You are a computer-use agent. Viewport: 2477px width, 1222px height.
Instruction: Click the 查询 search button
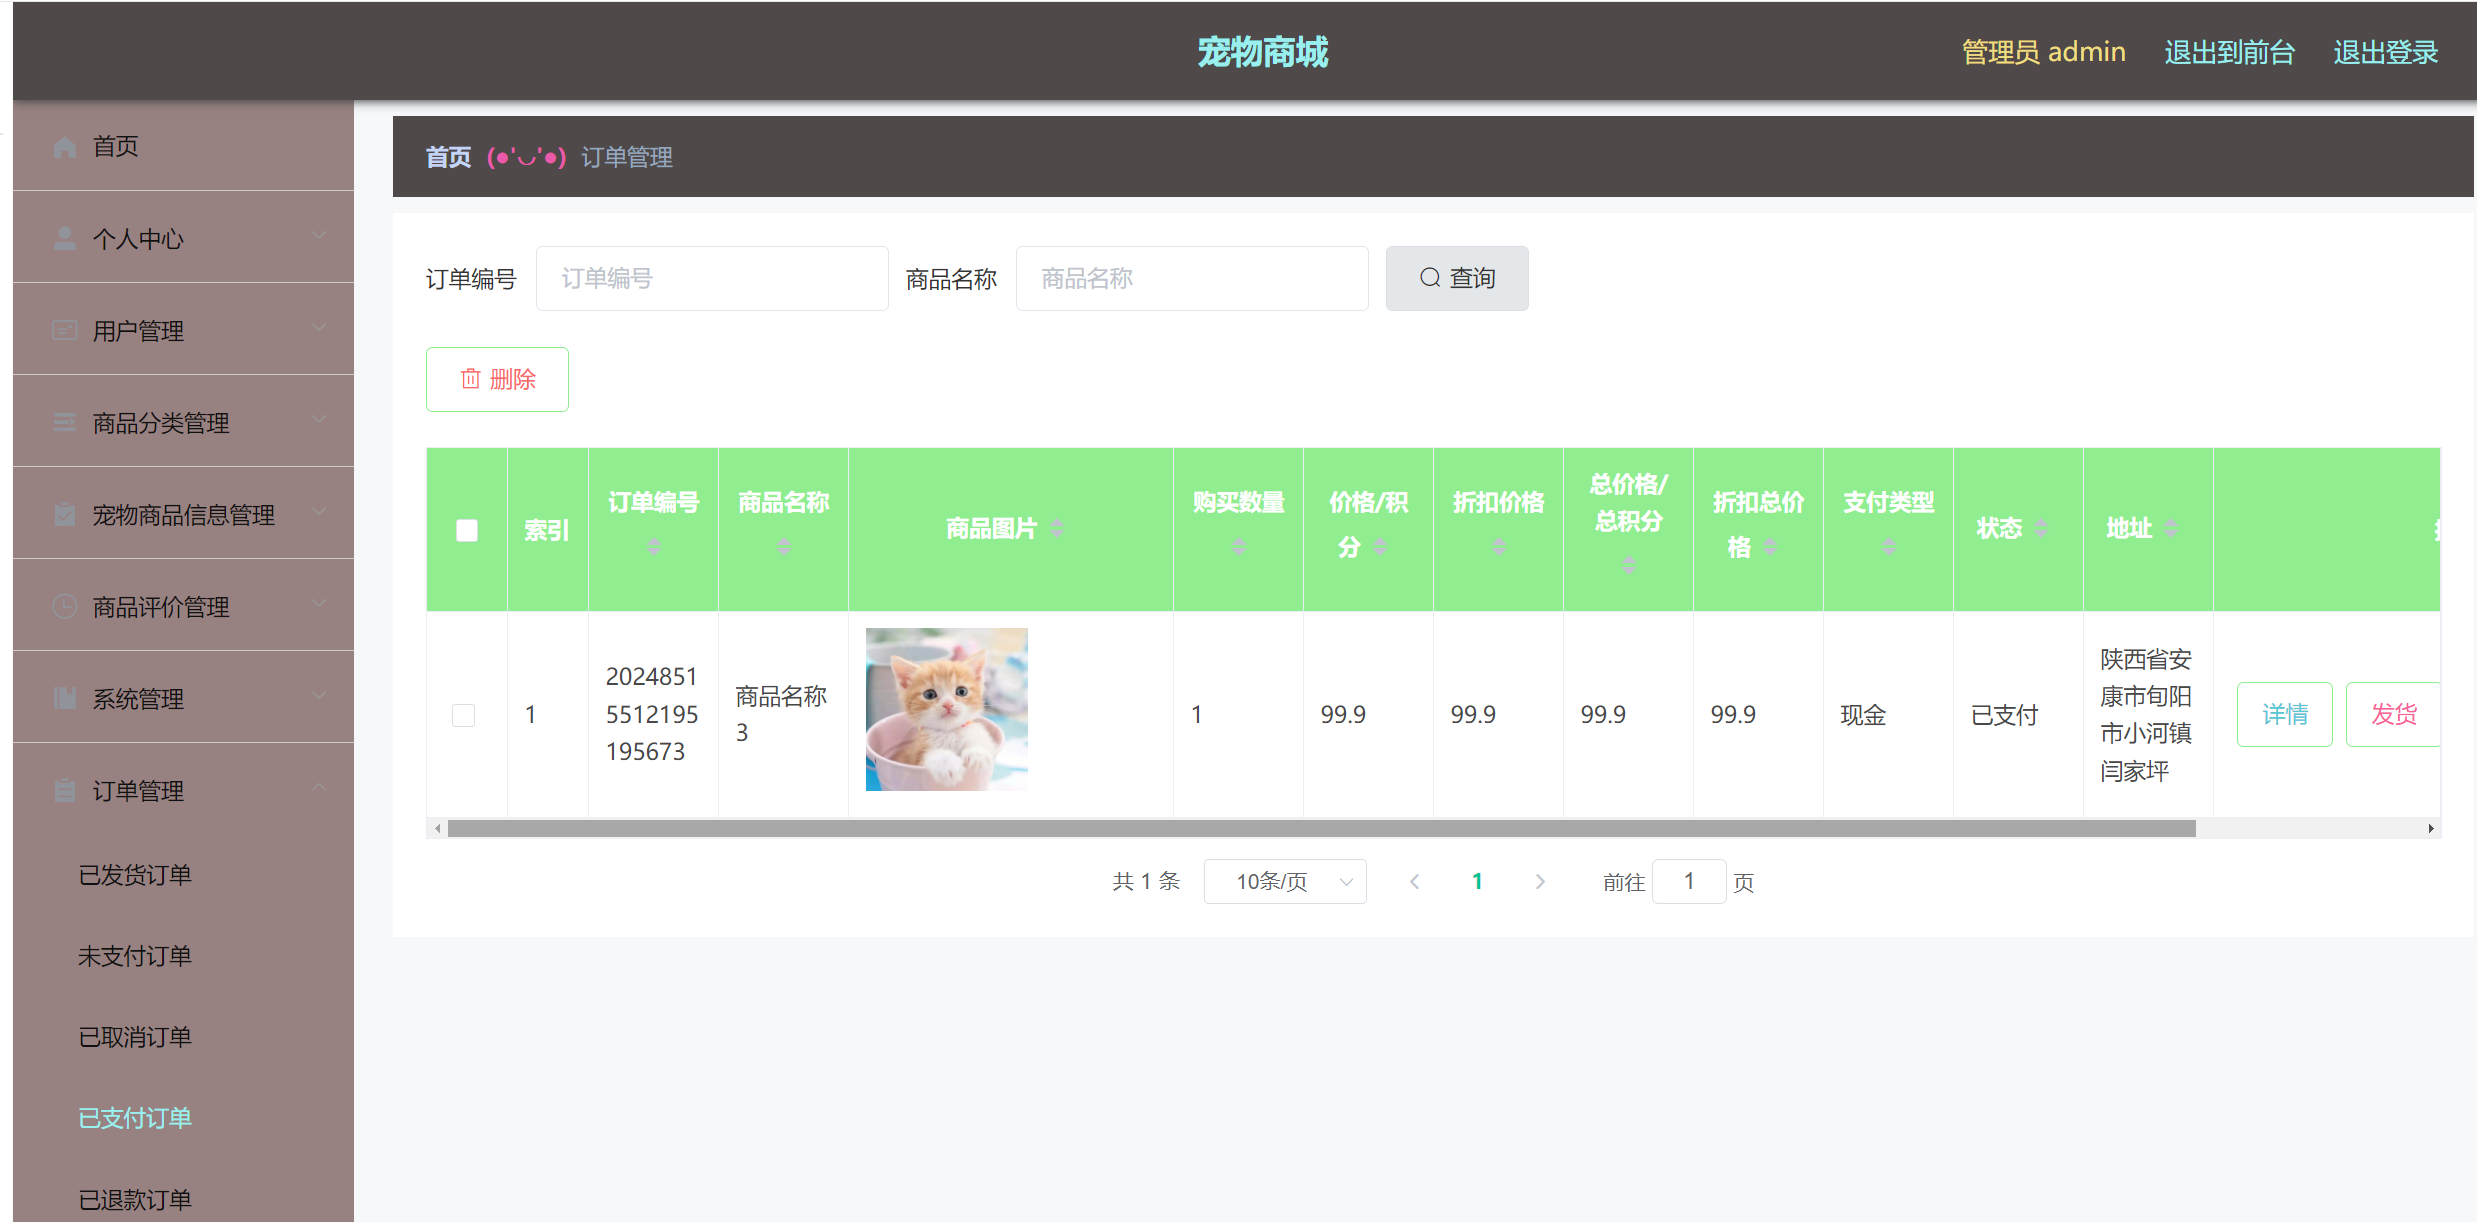(1456, 278)
